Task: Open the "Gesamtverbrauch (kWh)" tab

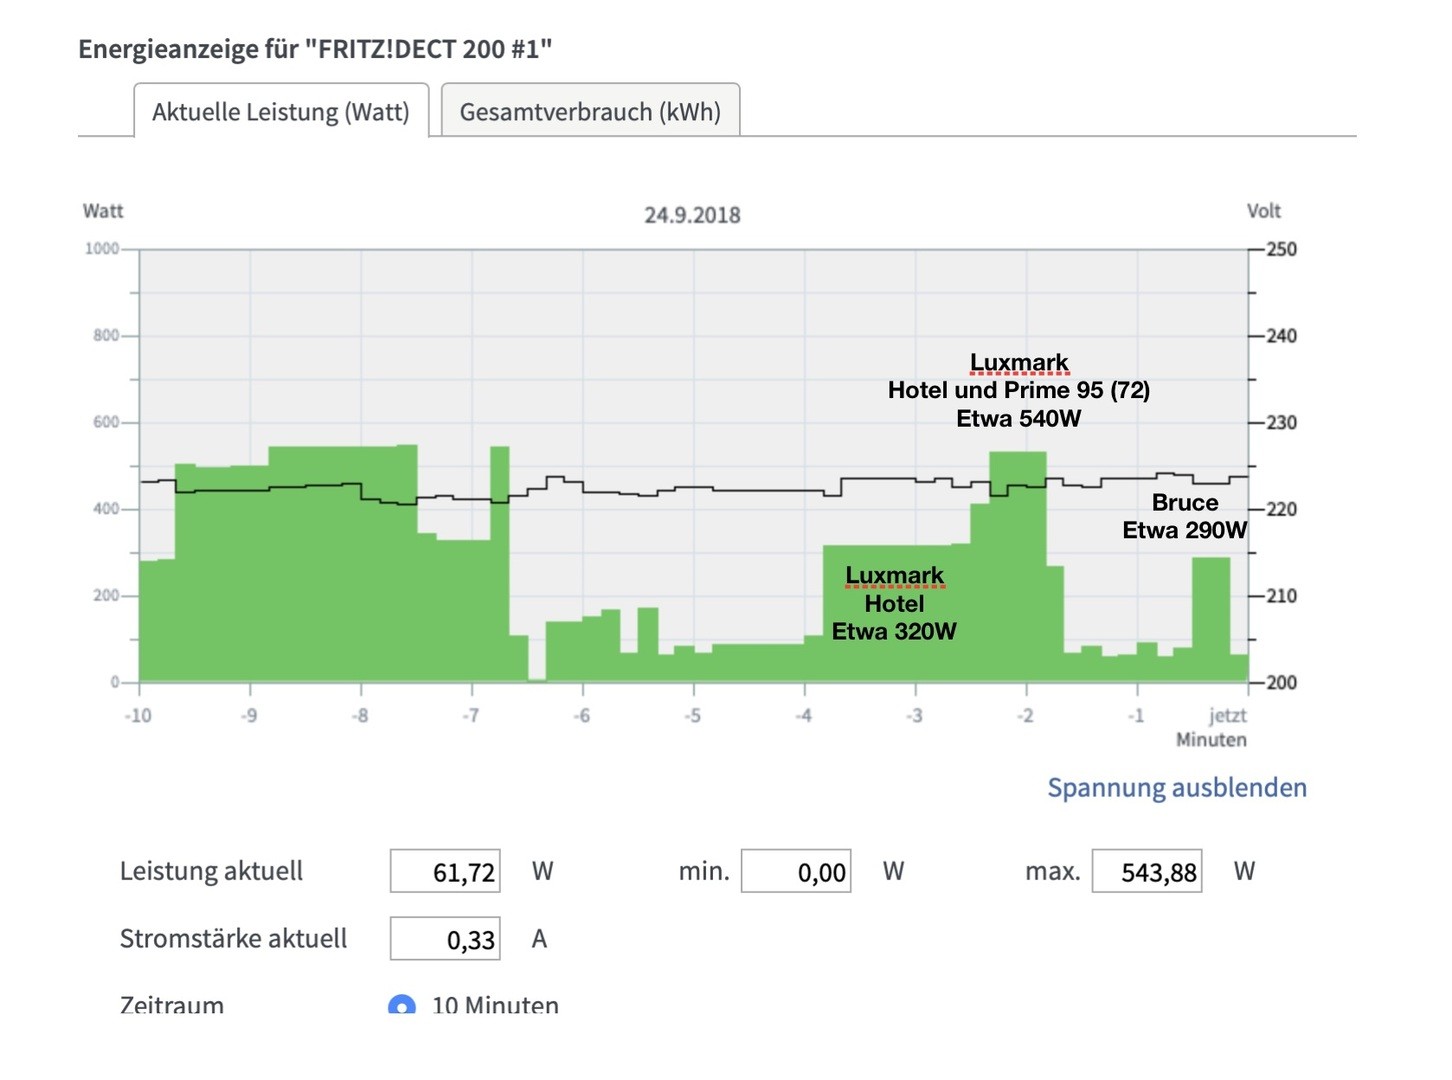Action: click(x=590, y=111)
